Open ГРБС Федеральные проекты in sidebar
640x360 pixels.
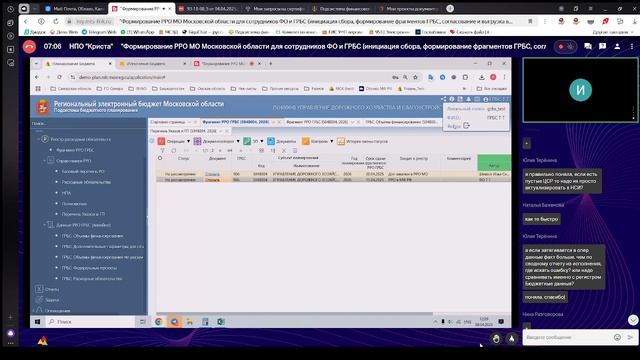[89, 268]
